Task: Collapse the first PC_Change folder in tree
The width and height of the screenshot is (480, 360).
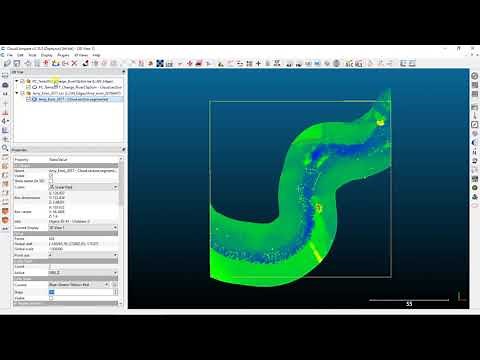Action: [17, 81]
